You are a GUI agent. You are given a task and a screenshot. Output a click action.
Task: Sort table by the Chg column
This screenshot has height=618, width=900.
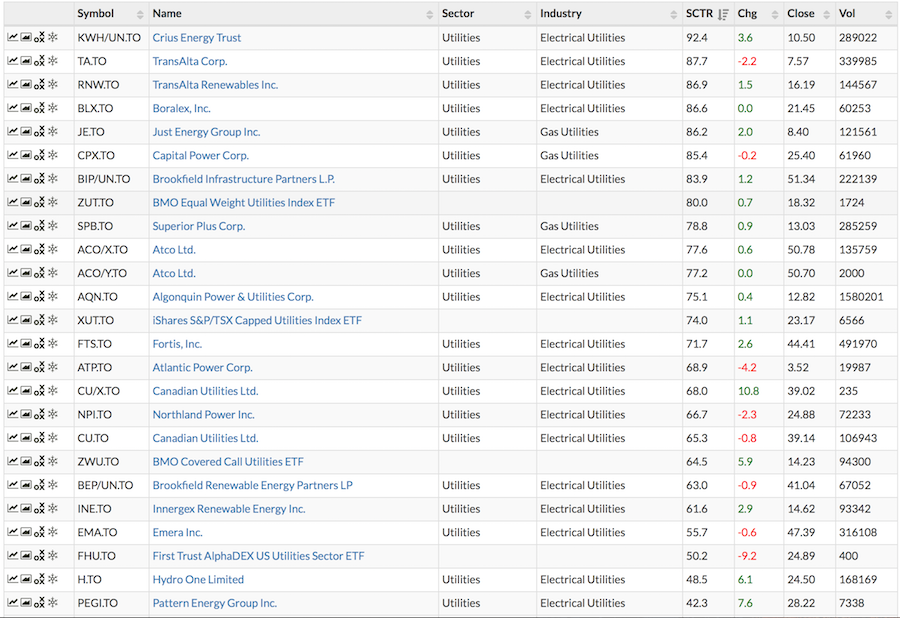759,14
